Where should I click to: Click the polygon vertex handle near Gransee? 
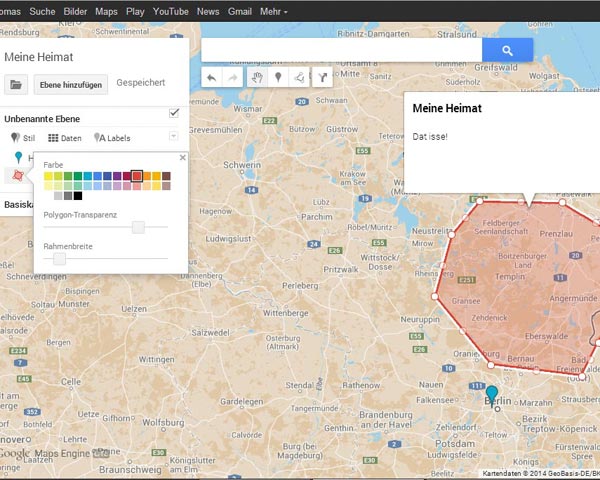[435, 296]
